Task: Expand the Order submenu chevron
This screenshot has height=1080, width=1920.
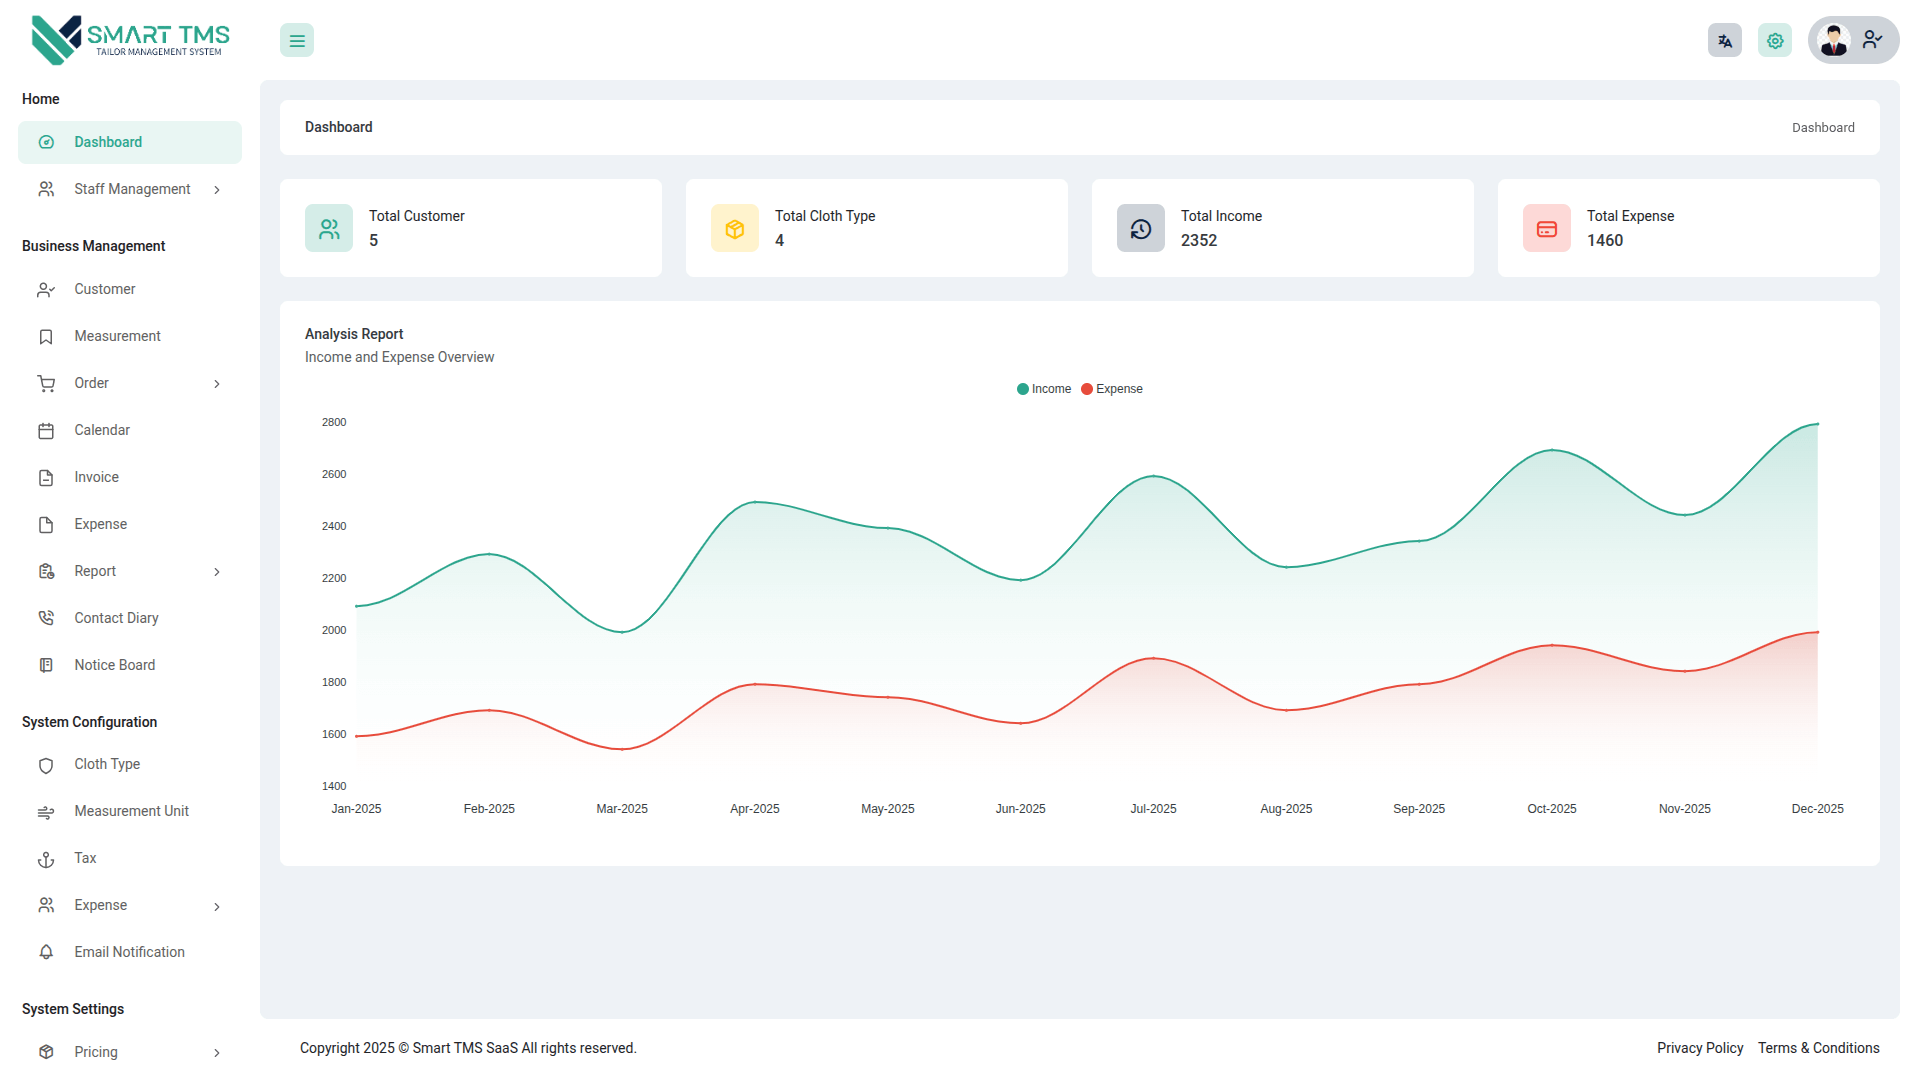Action: [x=217, y=384]
